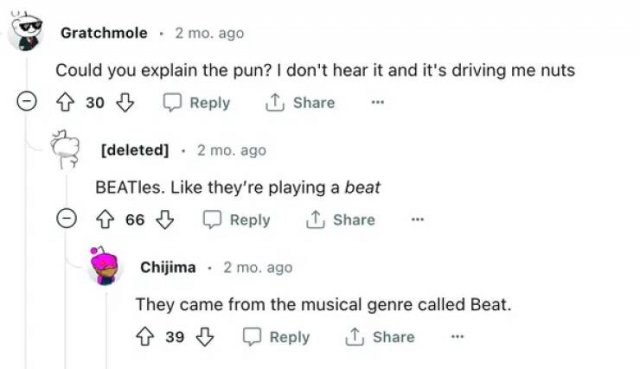Viewport: 640px width, 369px height.
Task: Downvote Gratchmole's comment
Action: 125,102
